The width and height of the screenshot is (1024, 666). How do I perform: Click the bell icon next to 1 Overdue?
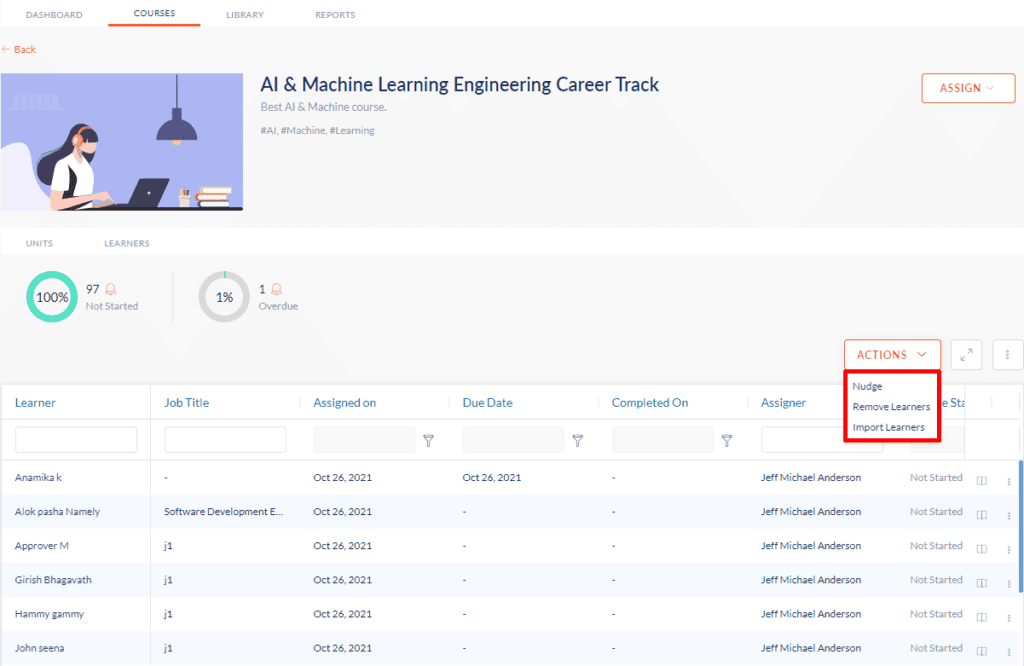click(276, 289)
